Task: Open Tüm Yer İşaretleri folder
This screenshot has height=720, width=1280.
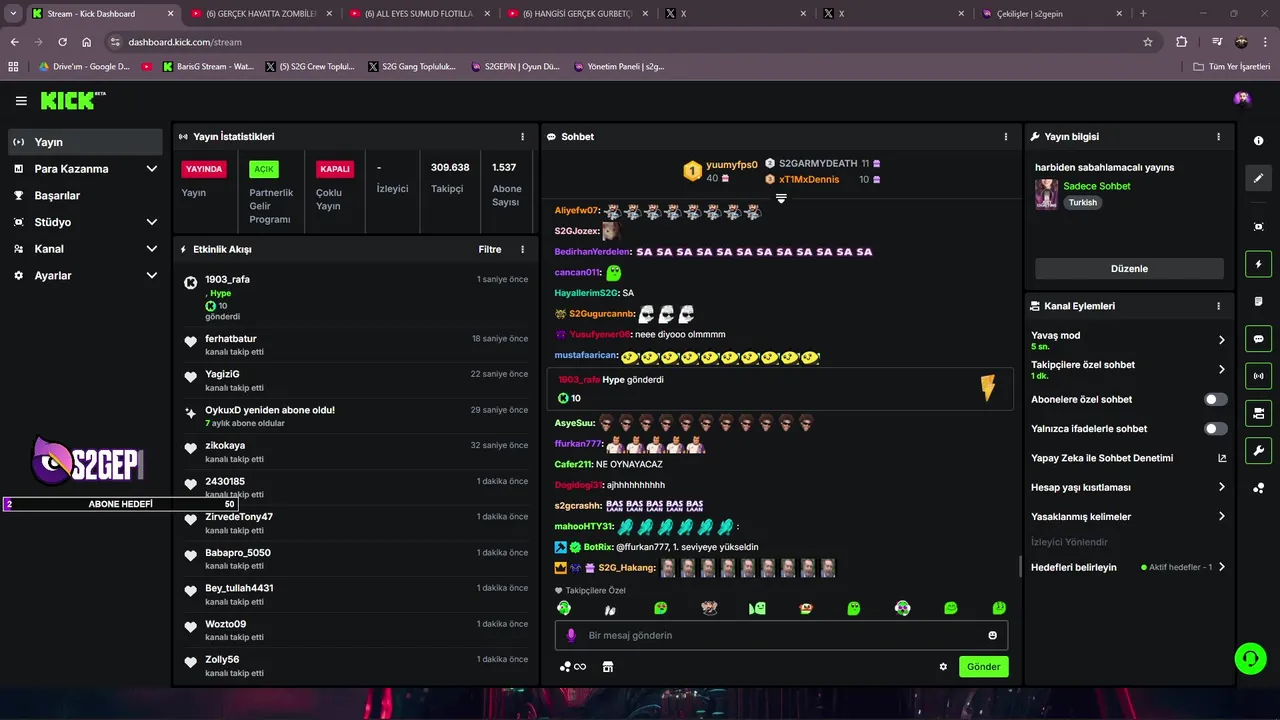Action: coord(1232,67)
